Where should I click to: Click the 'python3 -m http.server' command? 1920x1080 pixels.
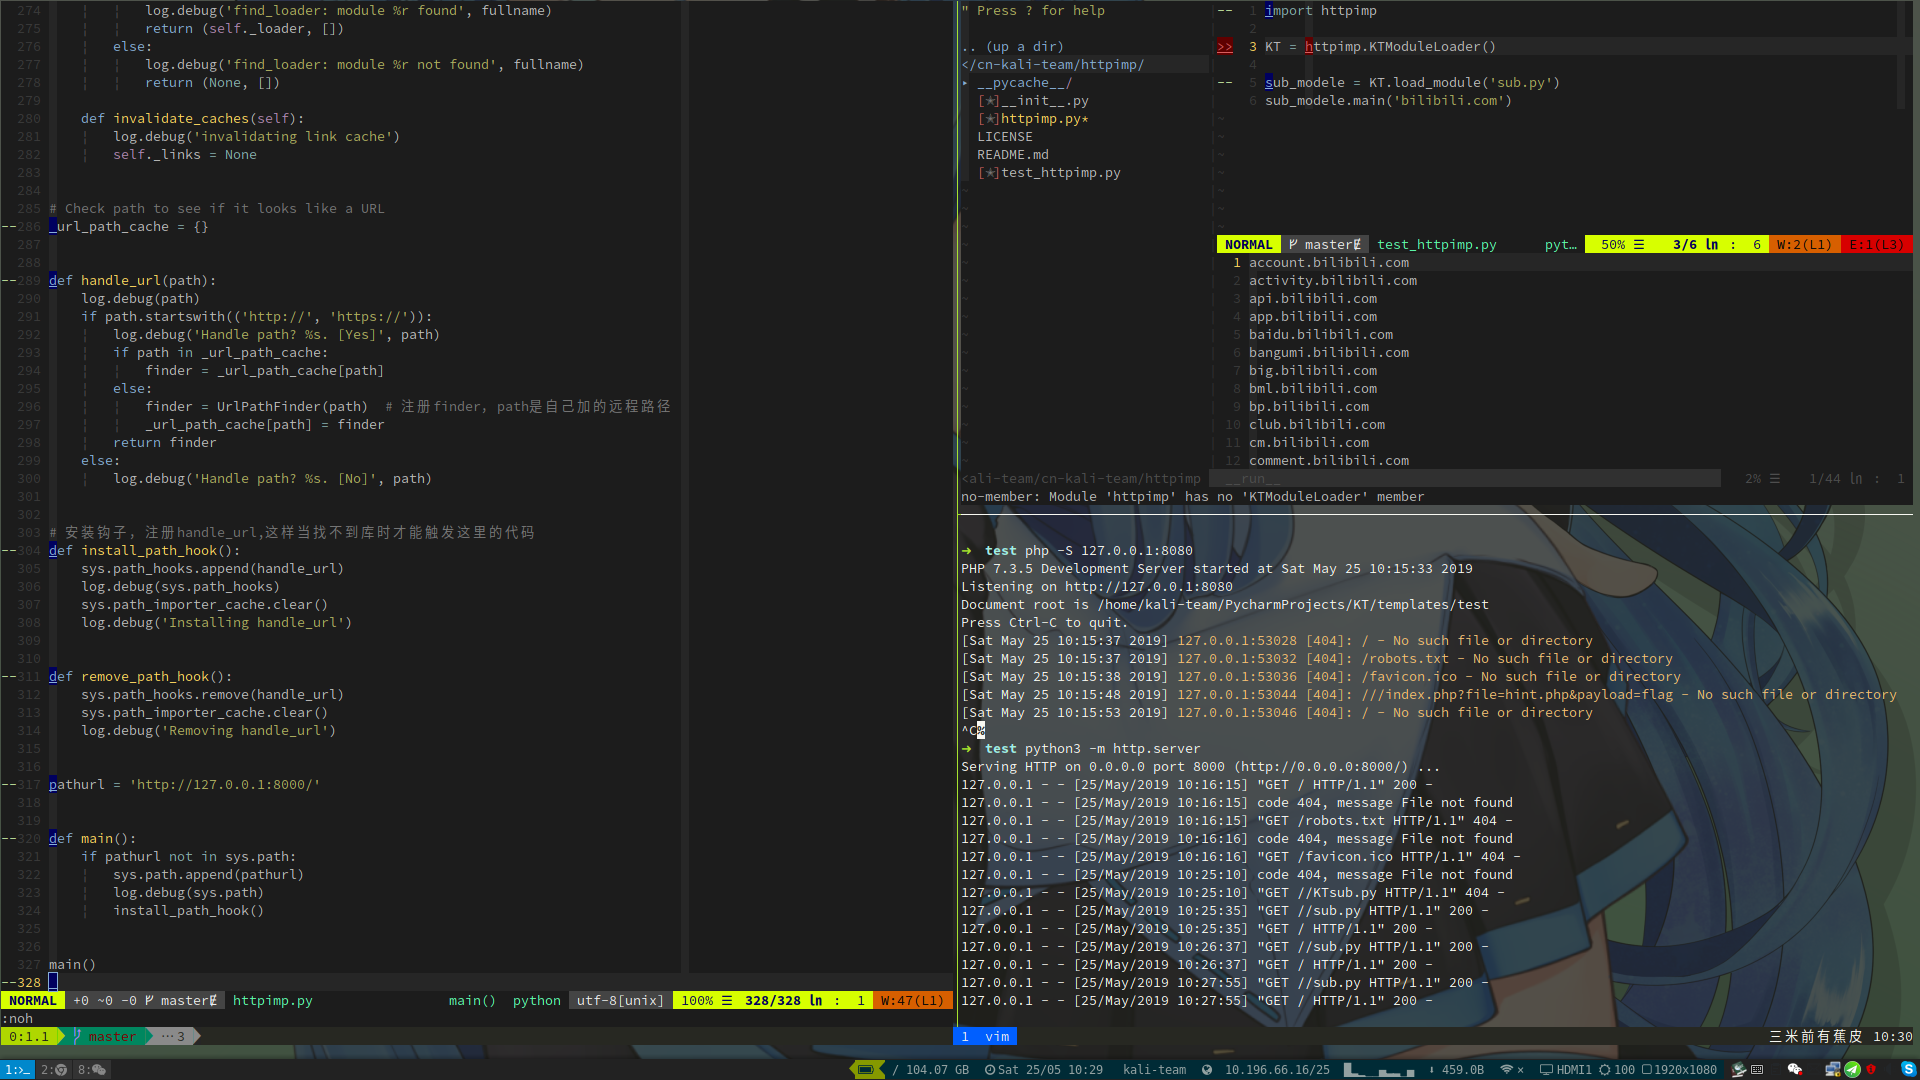click(1113, 749)
